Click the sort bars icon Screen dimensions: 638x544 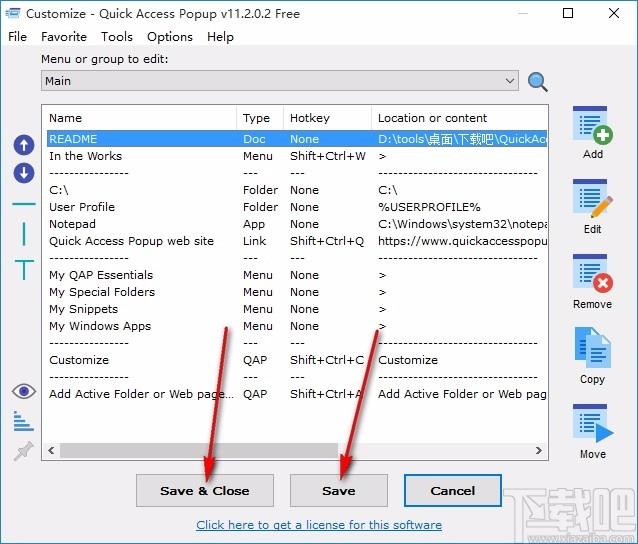click(x=23, y=421)
